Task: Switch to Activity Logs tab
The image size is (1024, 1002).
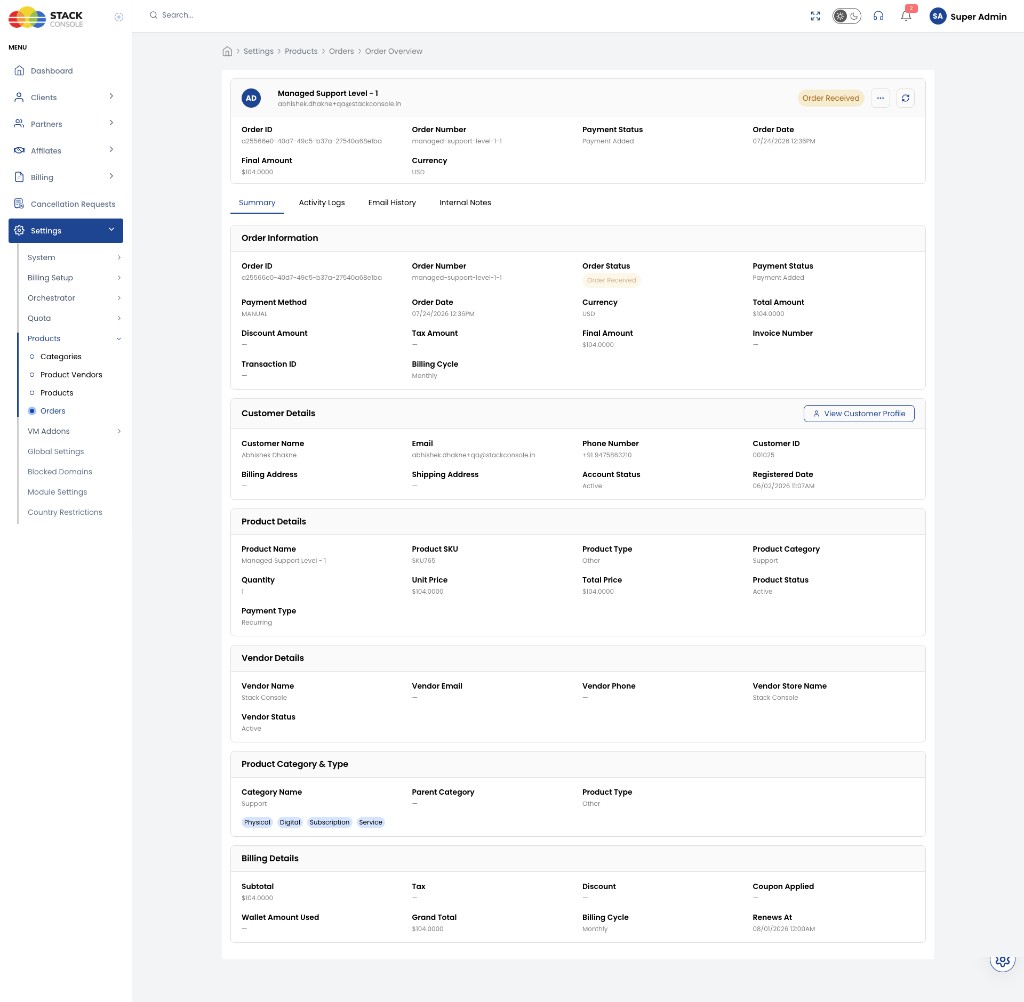Action: tap(321, 202)
